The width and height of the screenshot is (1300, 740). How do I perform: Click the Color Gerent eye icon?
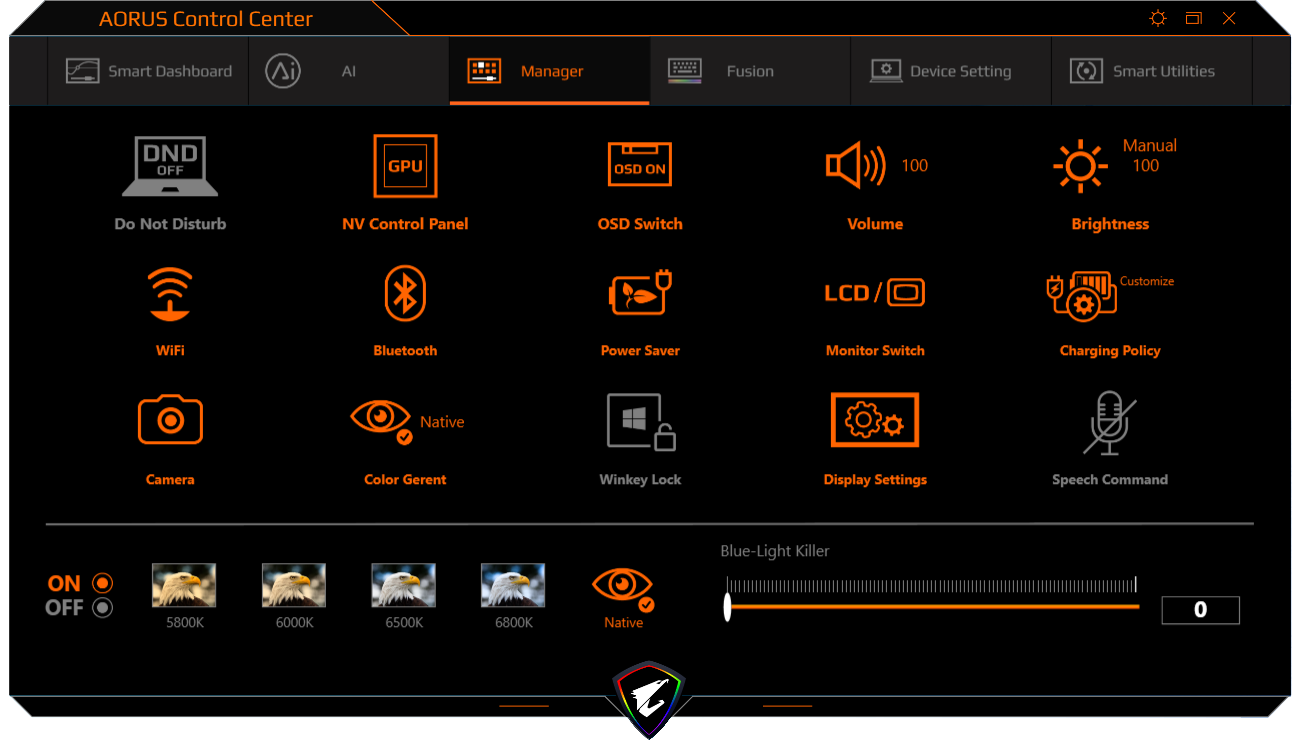tap(382, 421)
